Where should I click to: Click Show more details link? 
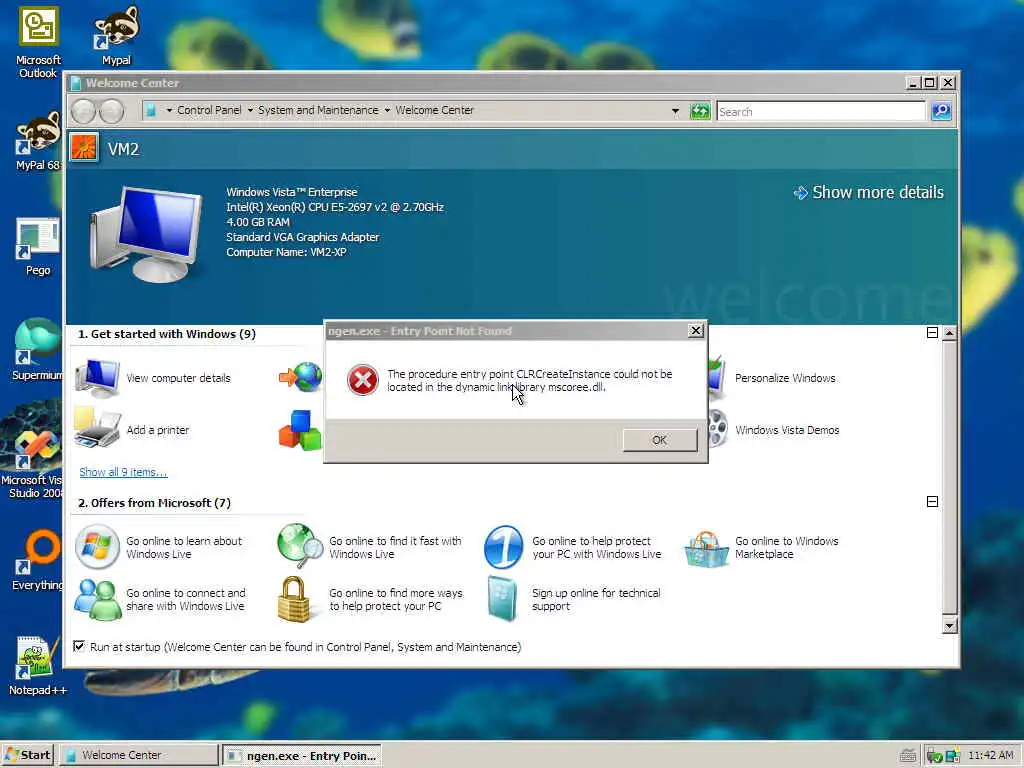pos(869,192)
